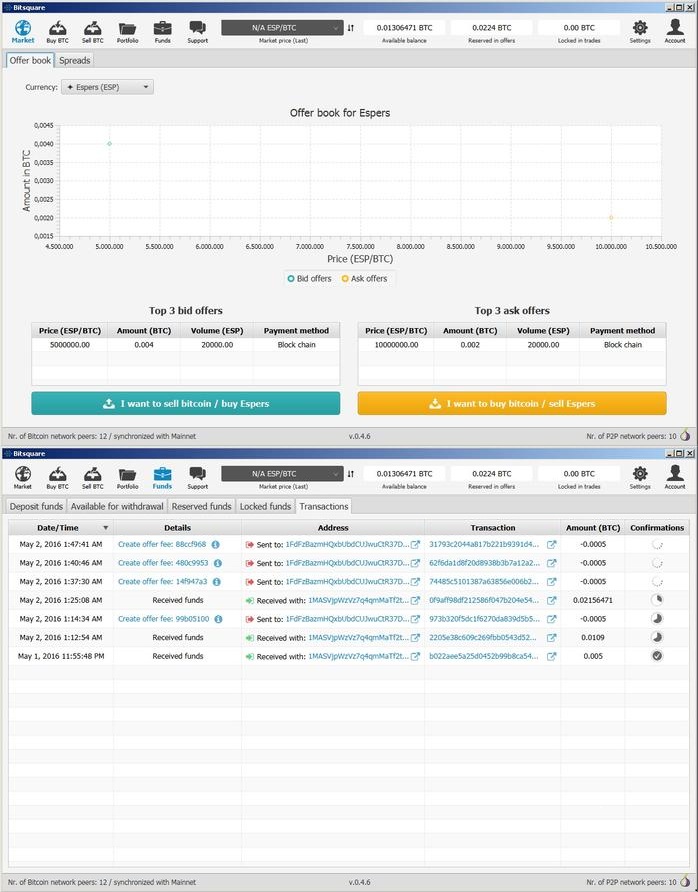Open Sell BTC in bottom window
Image resolution: width=698 pixels, height=892 pixels.
coord(93,478)
